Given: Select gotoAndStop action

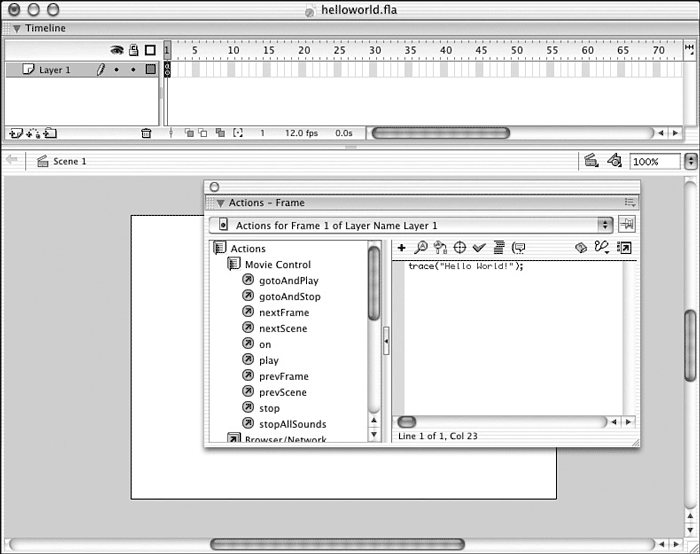Looking at the screenshot, I should point(290,297).
